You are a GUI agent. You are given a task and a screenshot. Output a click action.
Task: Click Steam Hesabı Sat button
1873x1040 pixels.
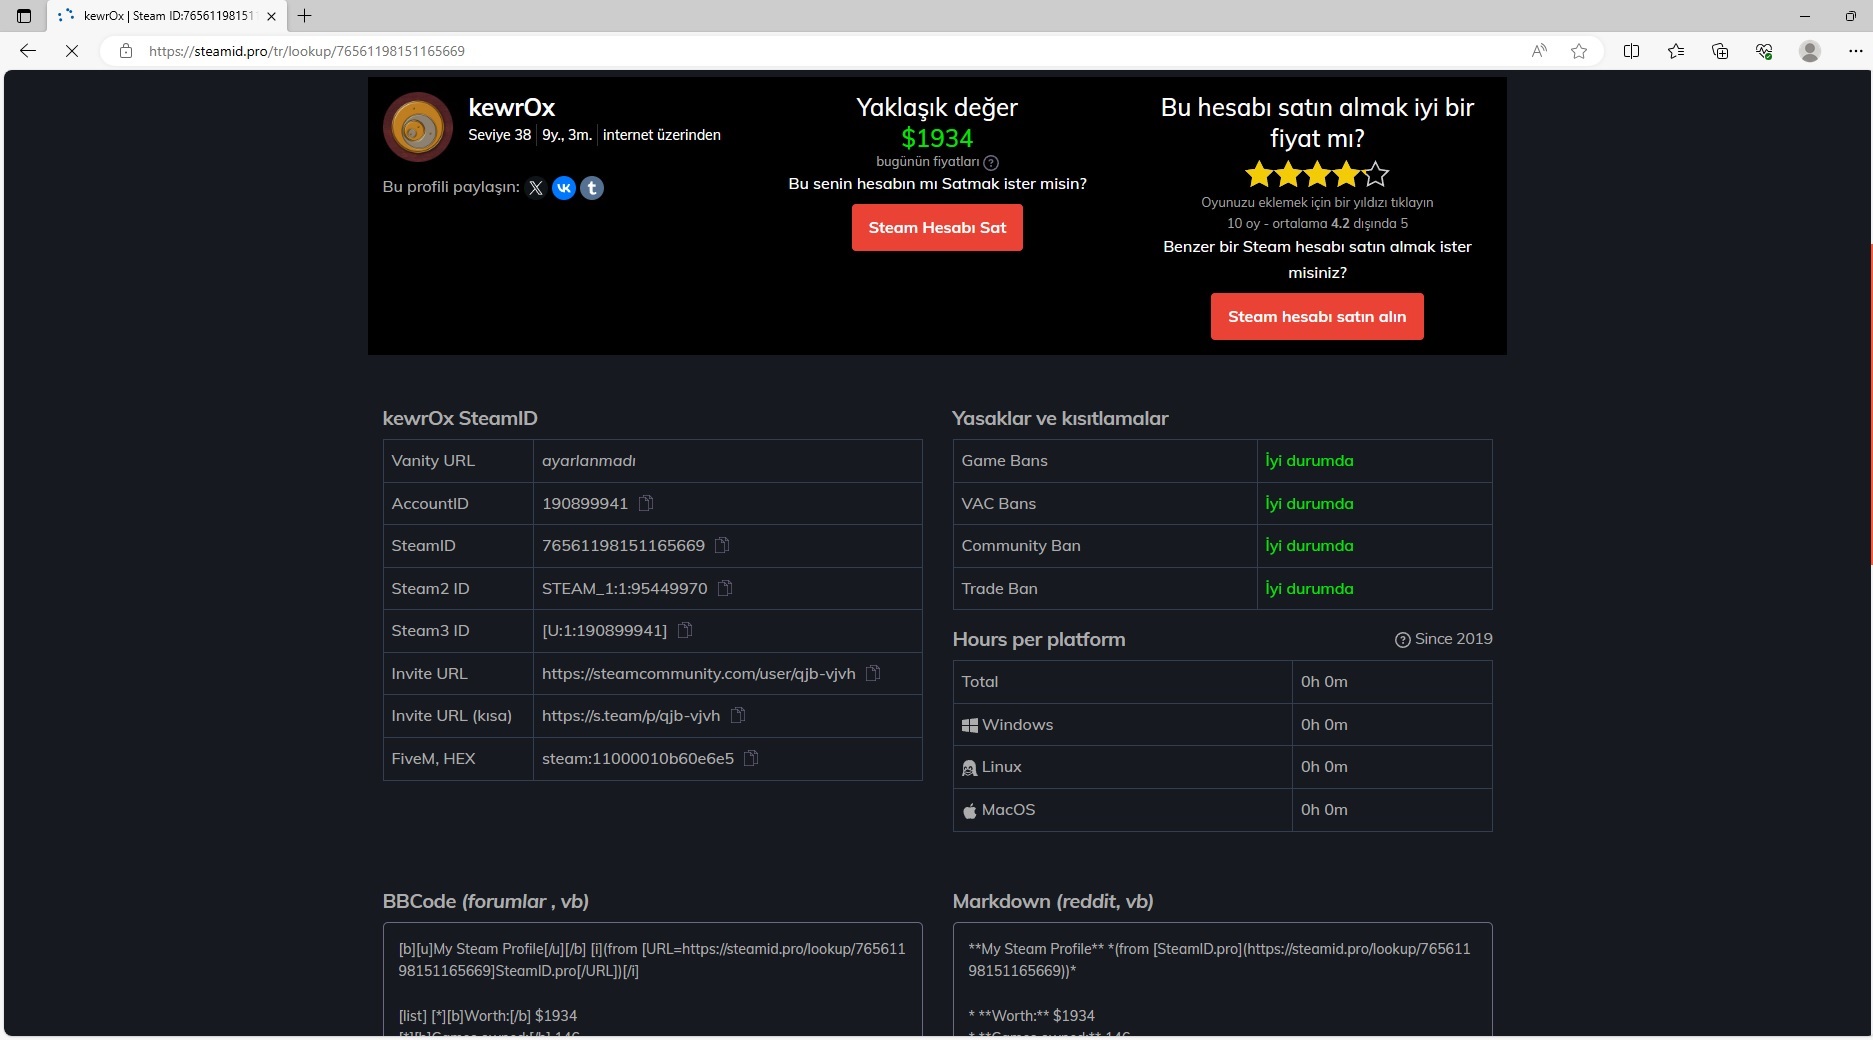click(x=937, y=228)
